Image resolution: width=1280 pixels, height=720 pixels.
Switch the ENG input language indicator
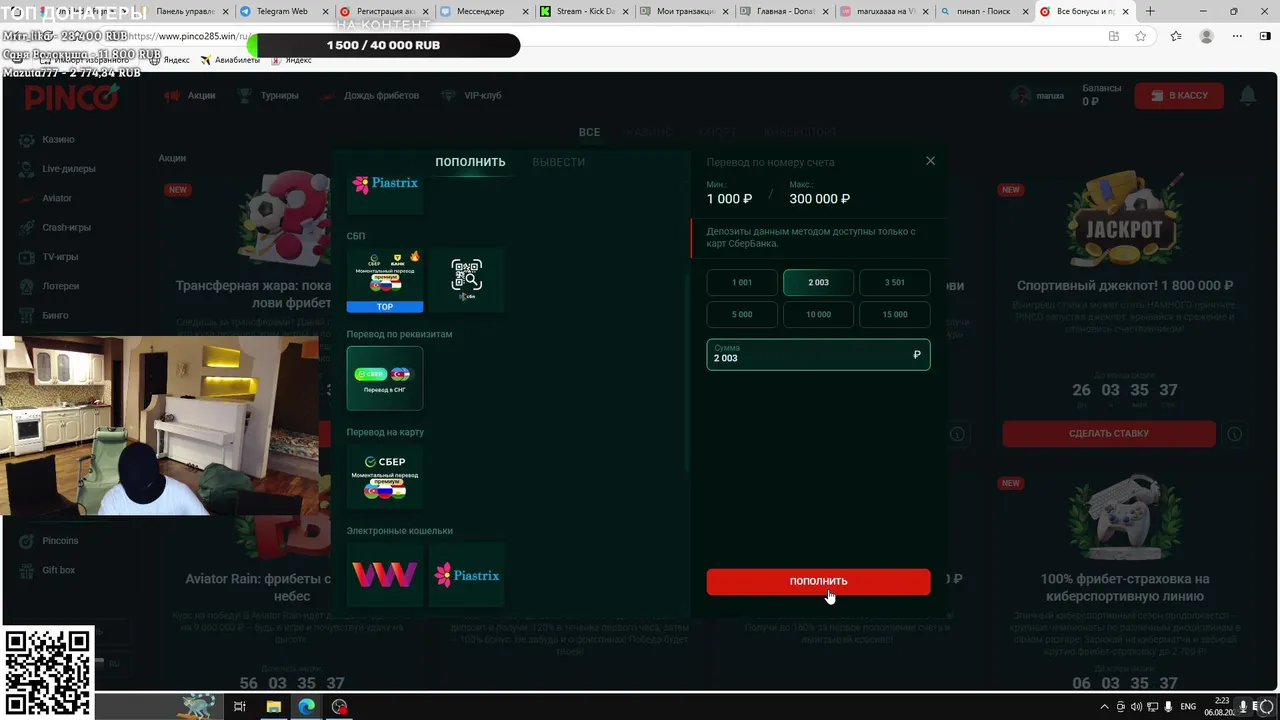click(1189, 707)
